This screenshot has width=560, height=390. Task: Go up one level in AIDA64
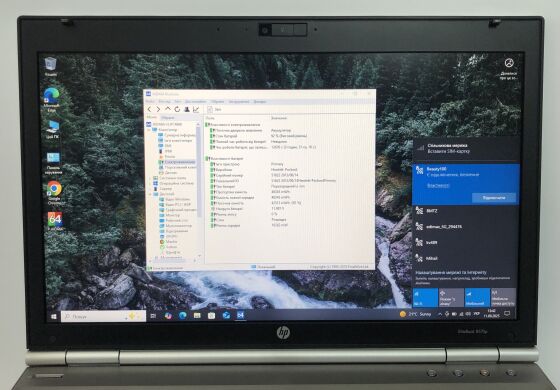point(168,109)
